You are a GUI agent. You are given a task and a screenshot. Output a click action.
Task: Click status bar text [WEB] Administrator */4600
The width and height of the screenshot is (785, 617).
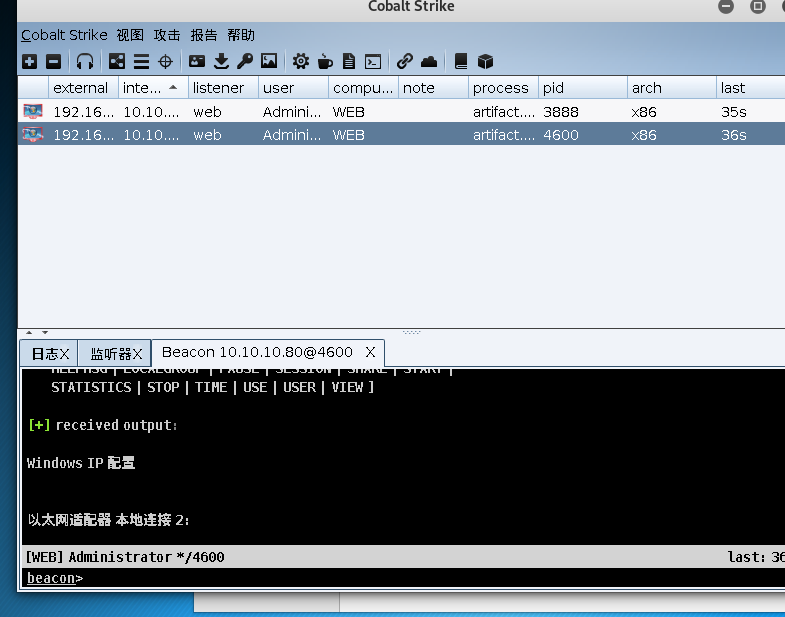tap(125, 557)
